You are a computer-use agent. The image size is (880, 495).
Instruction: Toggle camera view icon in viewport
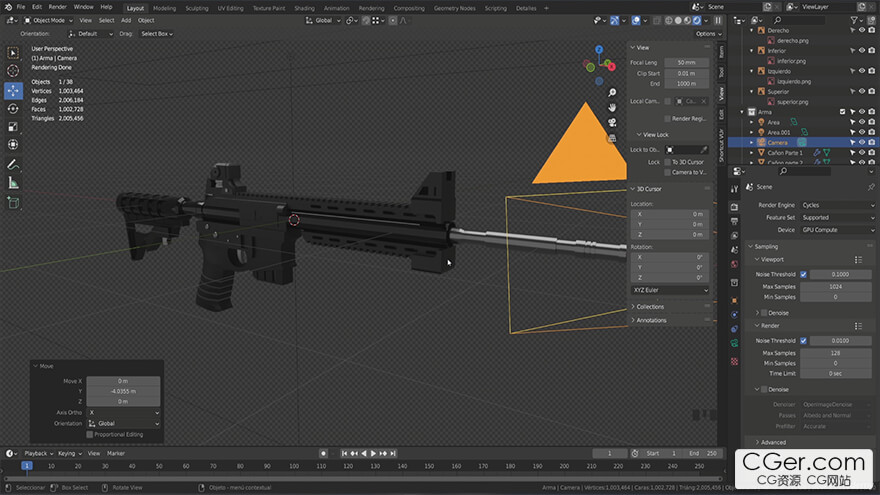(x=612, y=122)
